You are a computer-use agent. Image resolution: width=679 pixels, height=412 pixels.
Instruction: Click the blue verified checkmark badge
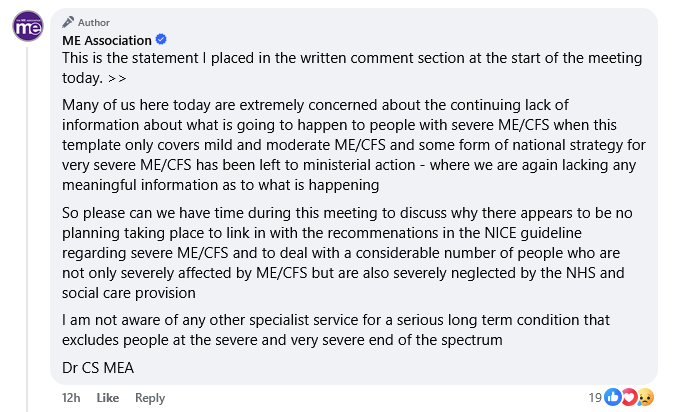point(162,40)
